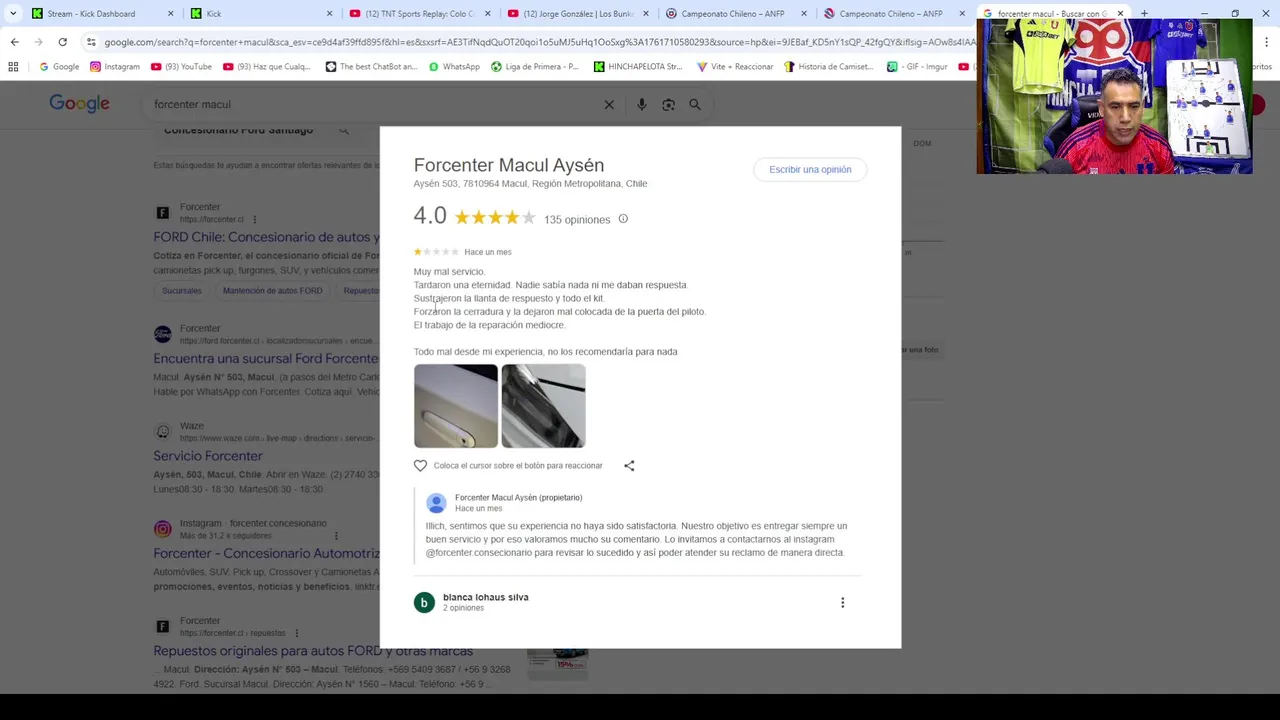Open three-dot menu beside forcenter.cl result
Screen dimensions: 1280x720
[254, 219]
